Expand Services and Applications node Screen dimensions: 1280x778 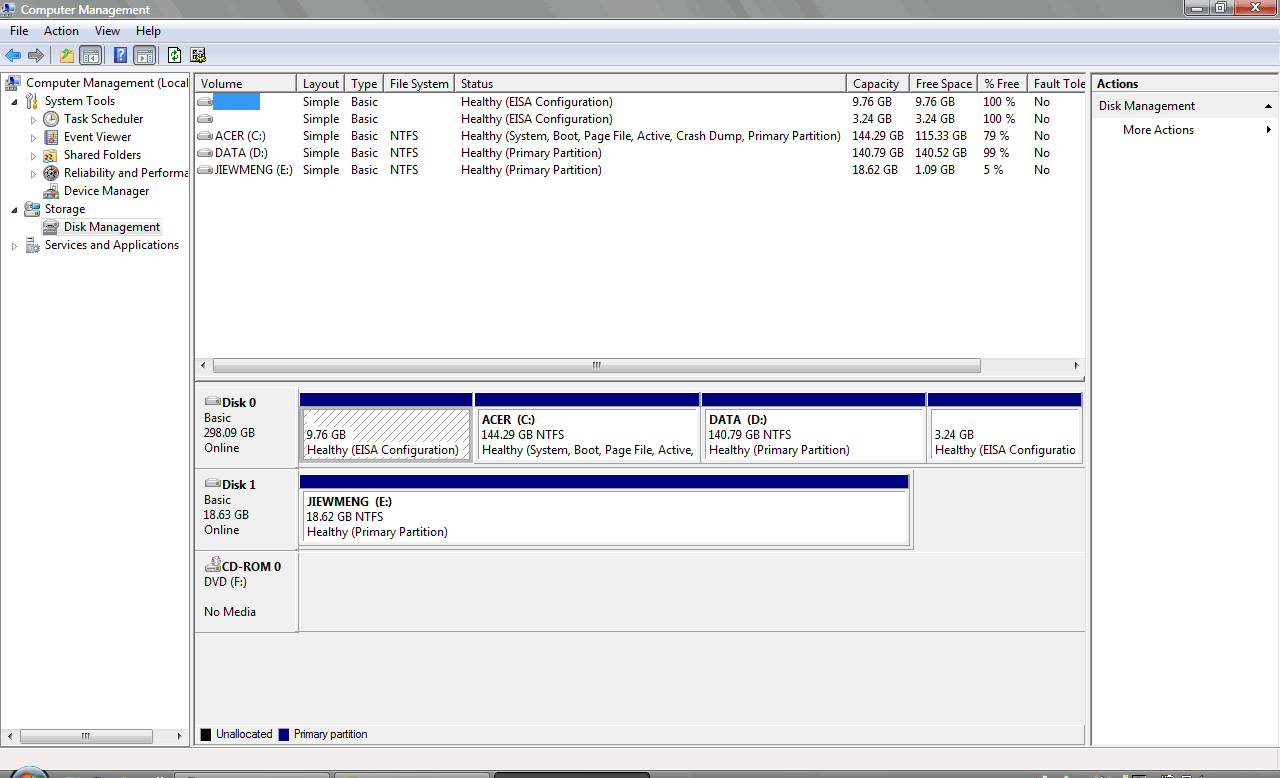[14, 246]
